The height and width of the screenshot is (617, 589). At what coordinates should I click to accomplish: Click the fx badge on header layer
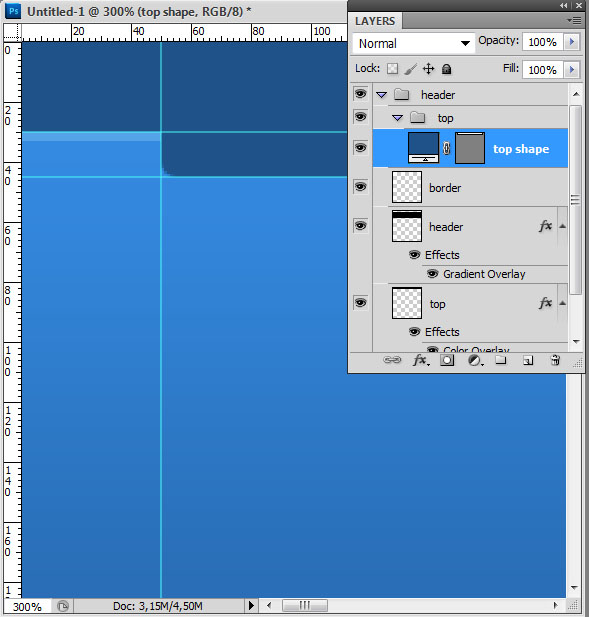pos(546,226)
